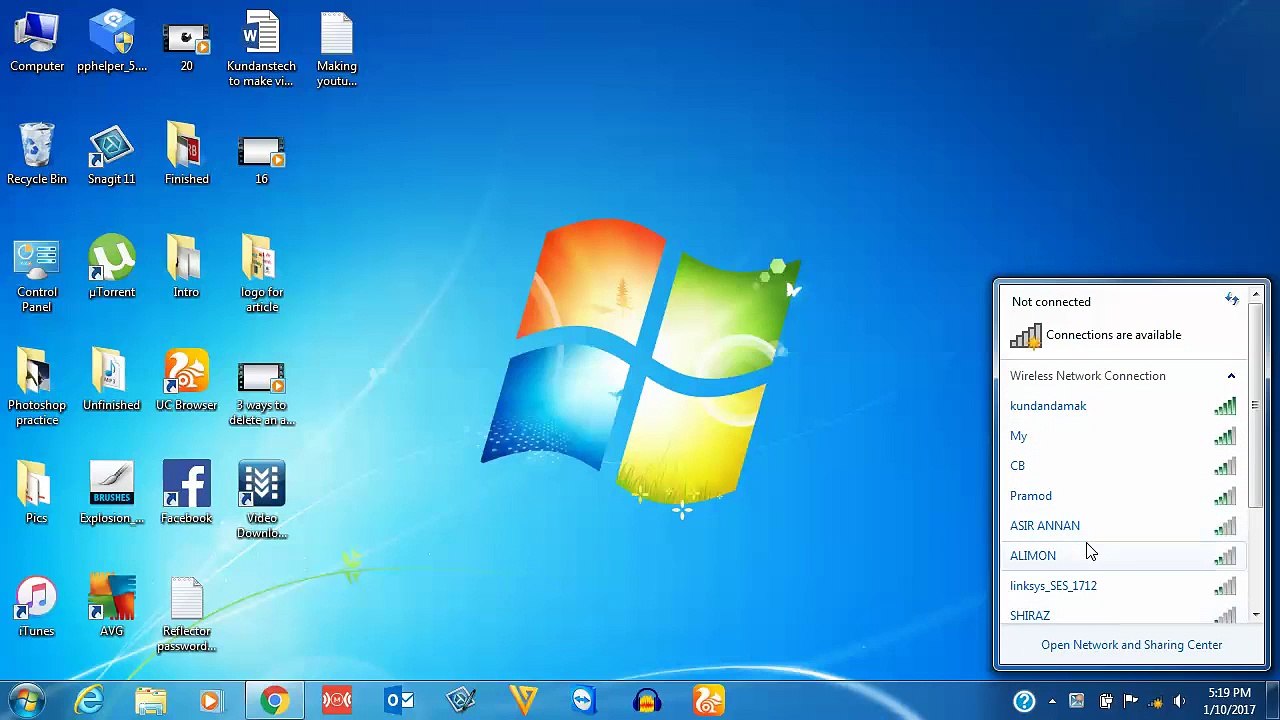Viewport: 1280px width, 720px height.
Task: Click the picture thumbnail tray icon
Action: (x=1077, y=701)
